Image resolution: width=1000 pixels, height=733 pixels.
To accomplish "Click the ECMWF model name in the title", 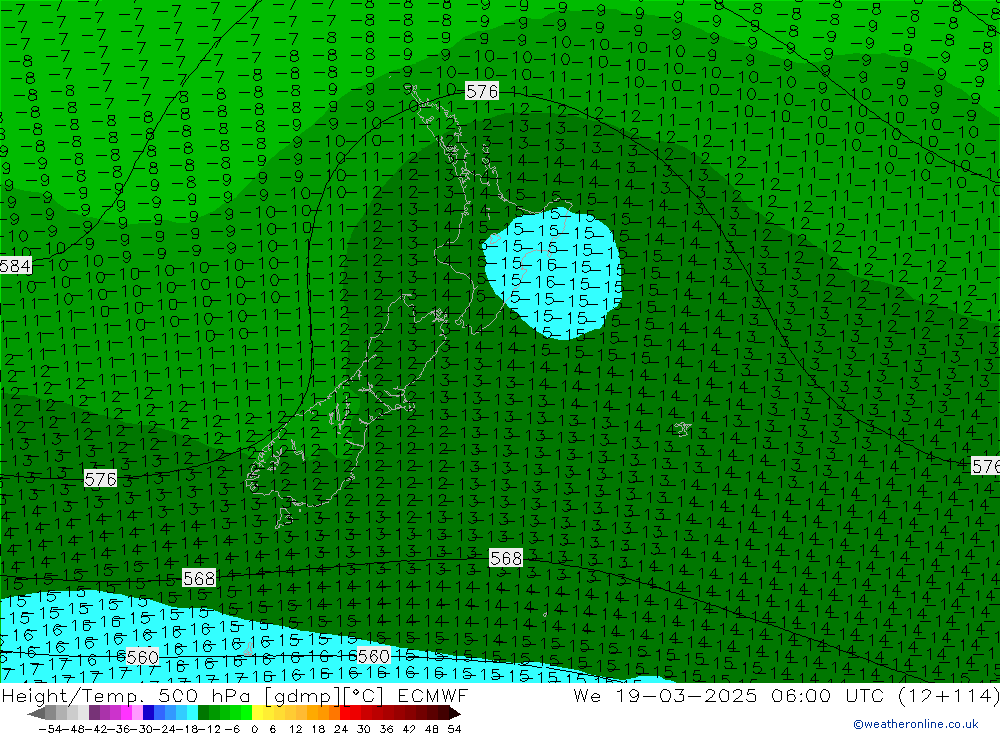I will coord(433,696).
